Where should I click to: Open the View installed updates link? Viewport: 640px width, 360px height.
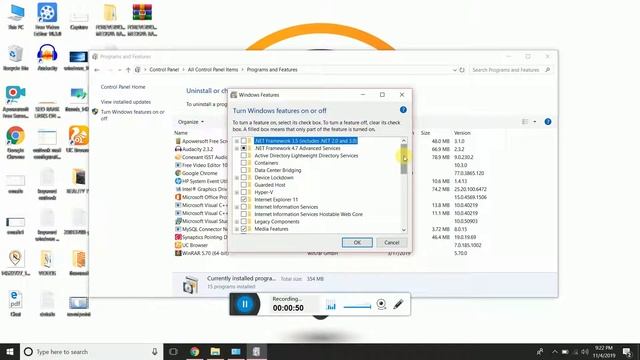pos(126,102)
